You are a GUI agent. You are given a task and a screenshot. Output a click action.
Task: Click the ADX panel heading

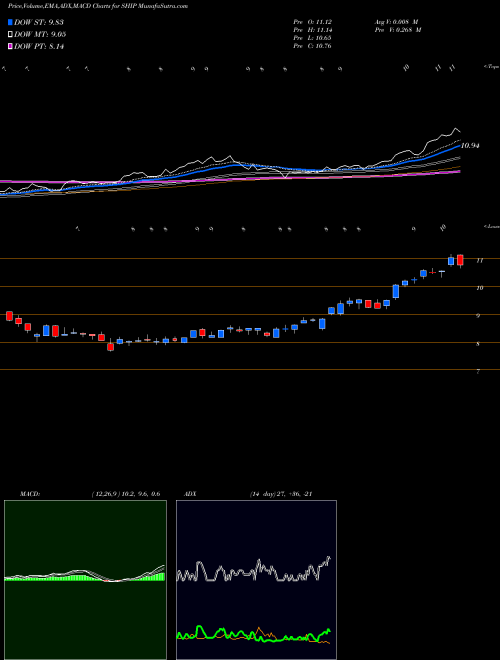coord(188,494)
